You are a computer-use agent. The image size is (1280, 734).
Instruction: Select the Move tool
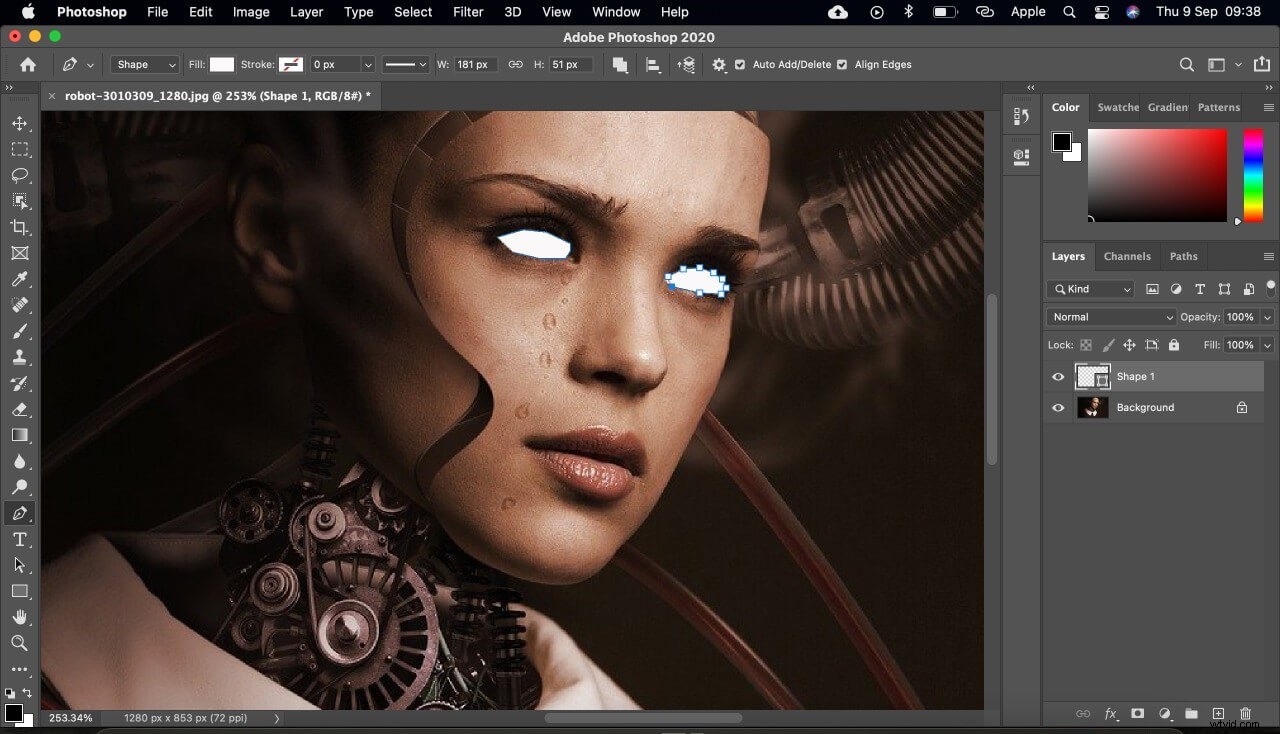point(20,124)
